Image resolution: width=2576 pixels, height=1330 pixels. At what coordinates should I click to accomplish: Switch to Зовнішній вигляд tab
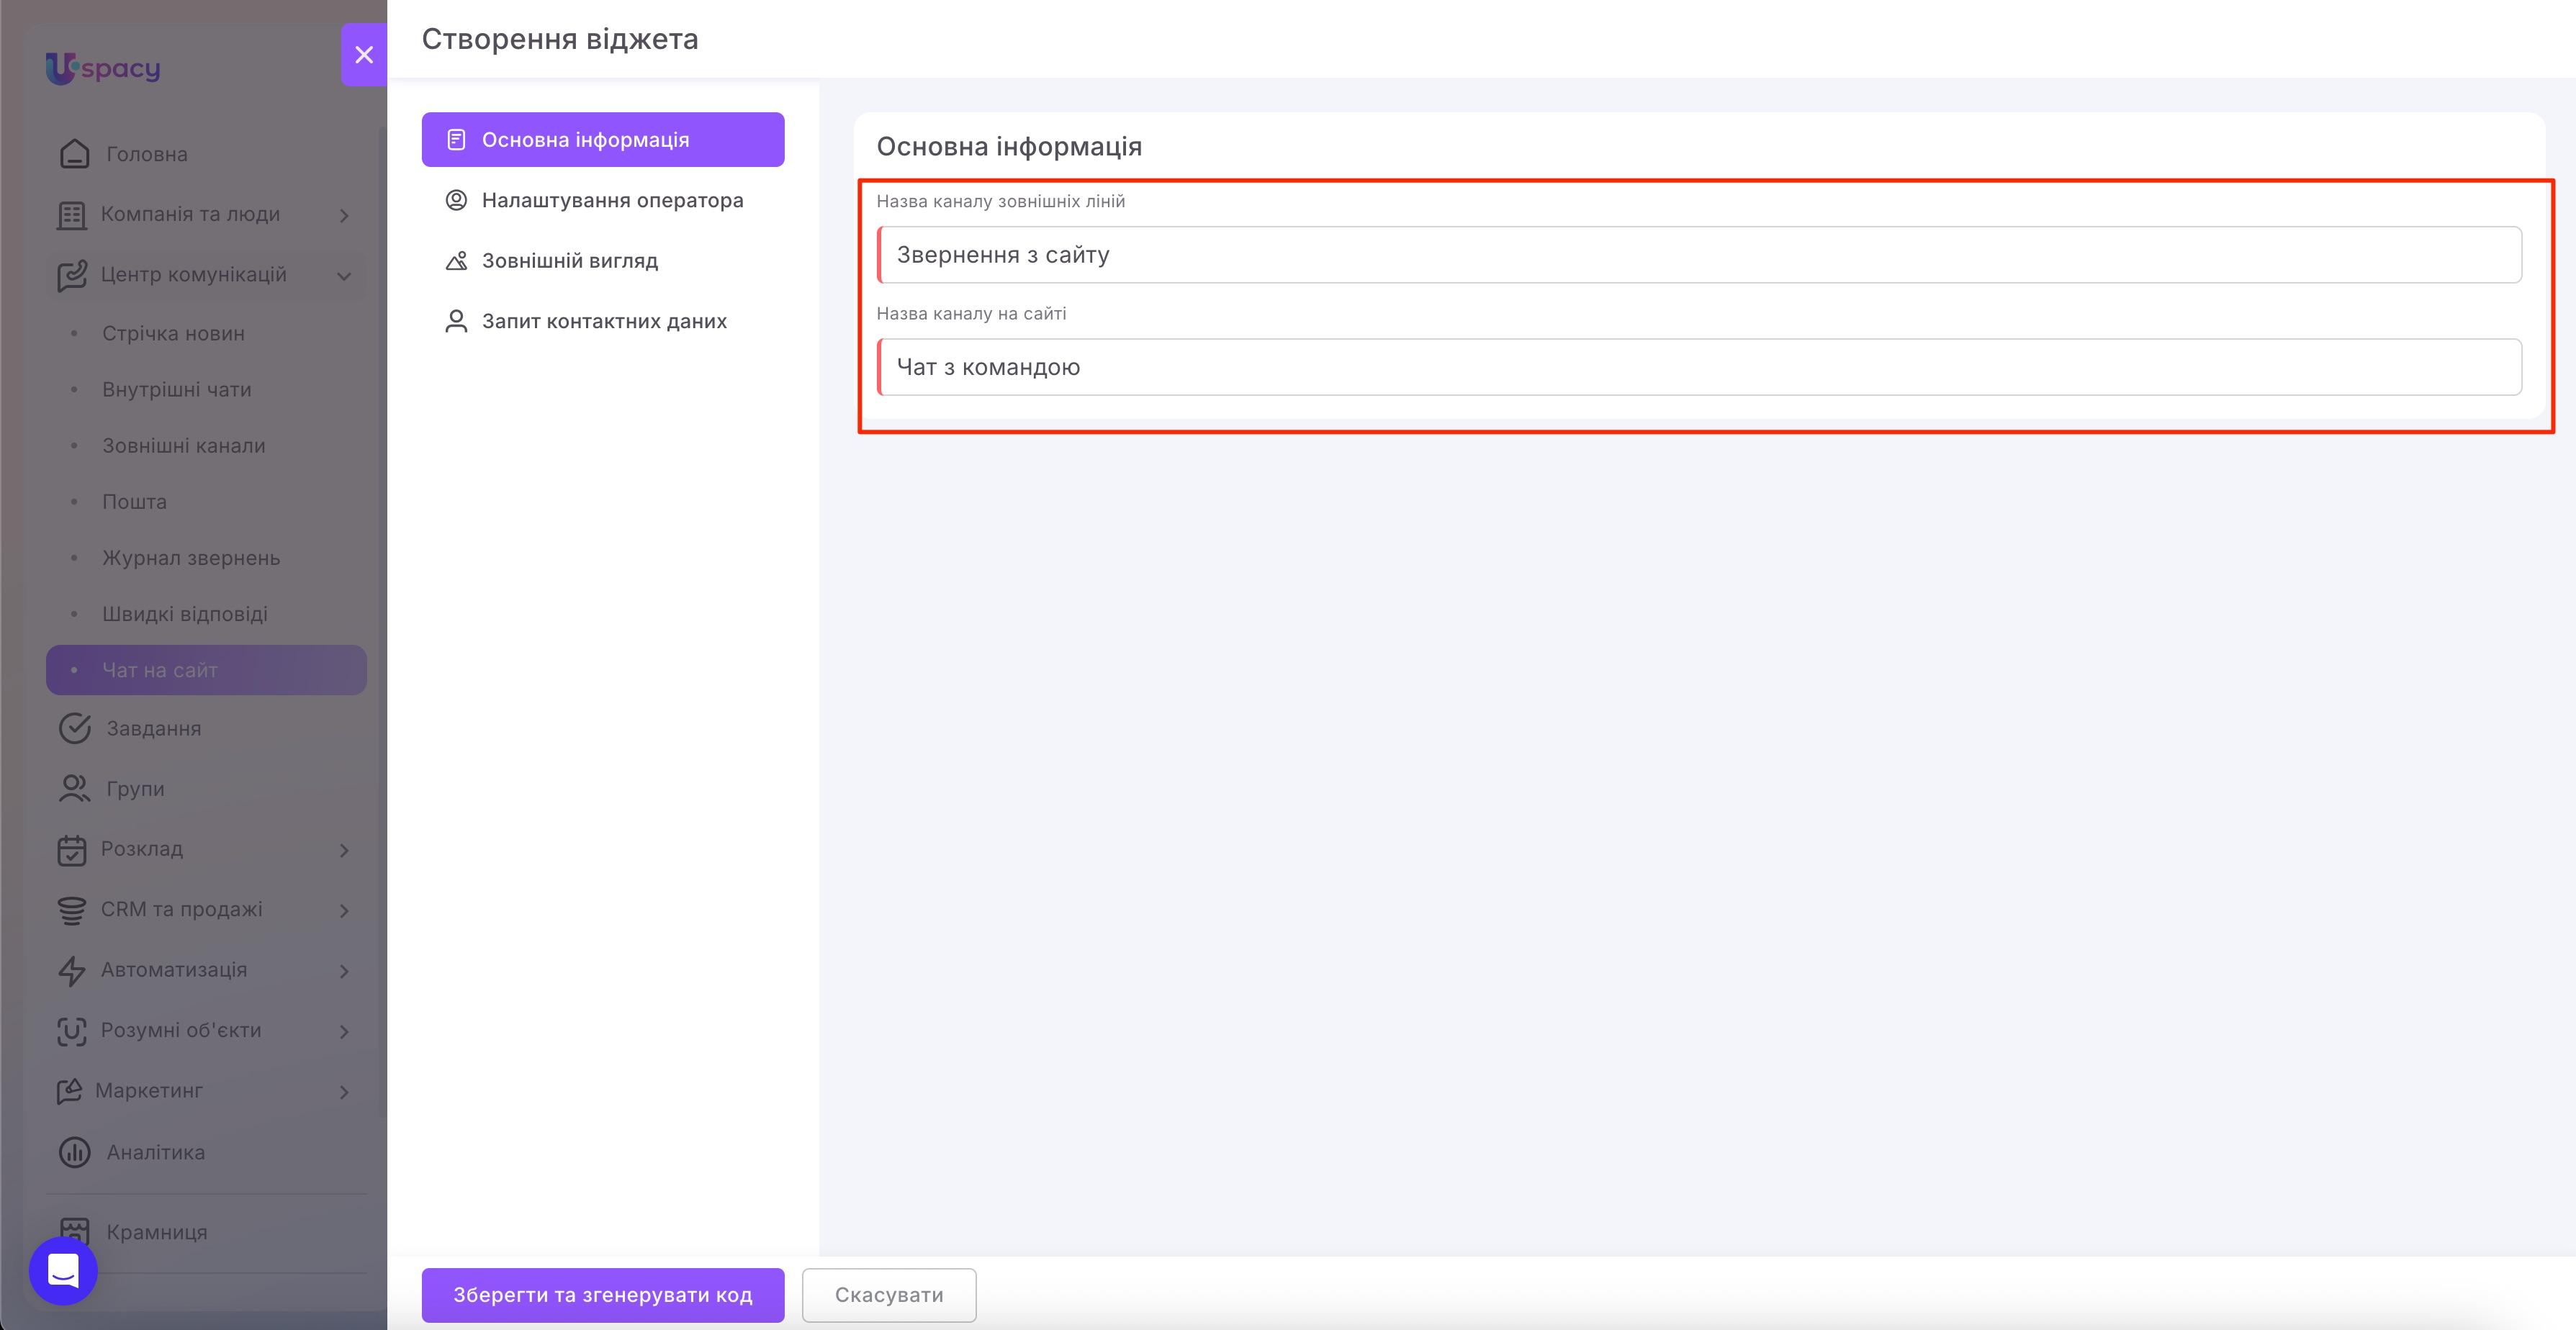pyautogui.click(x=603, y=261)
